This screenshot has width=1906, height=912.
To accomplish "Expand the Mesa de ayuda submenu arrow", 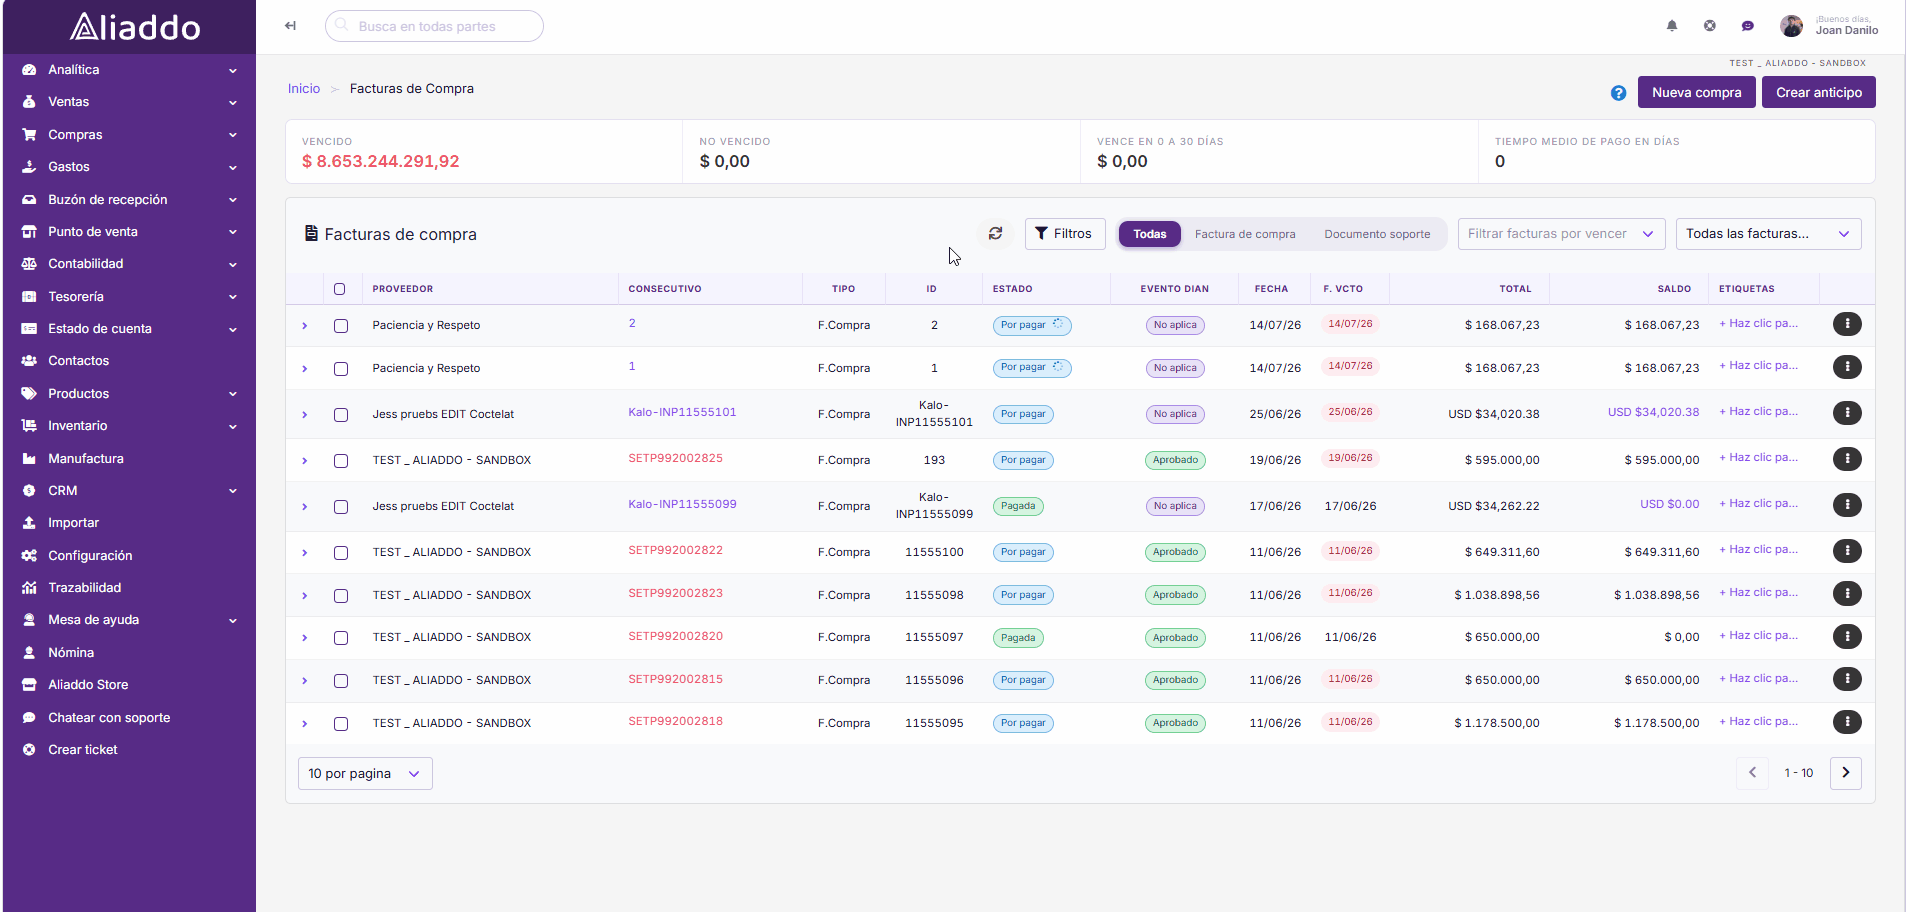I will tap(233, 621).
